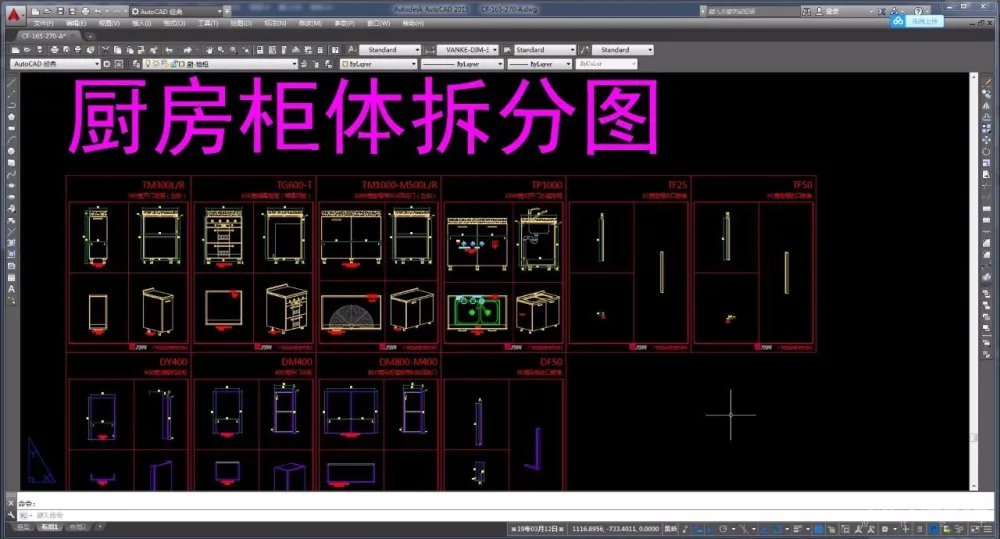Switch to 布局1 layout tab
The width and height of the screenshot is (1000, 539).
(50, 527)
